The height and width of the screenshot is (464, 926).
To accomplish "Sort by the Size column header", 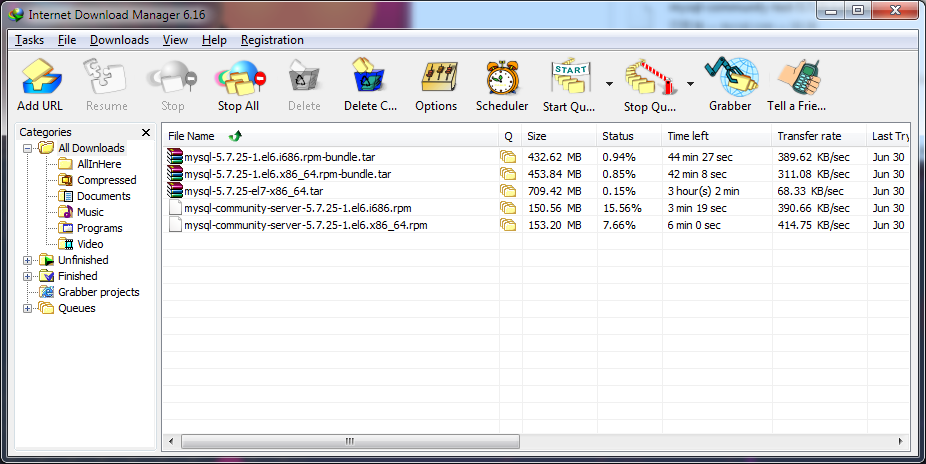I will pos(559,136).
